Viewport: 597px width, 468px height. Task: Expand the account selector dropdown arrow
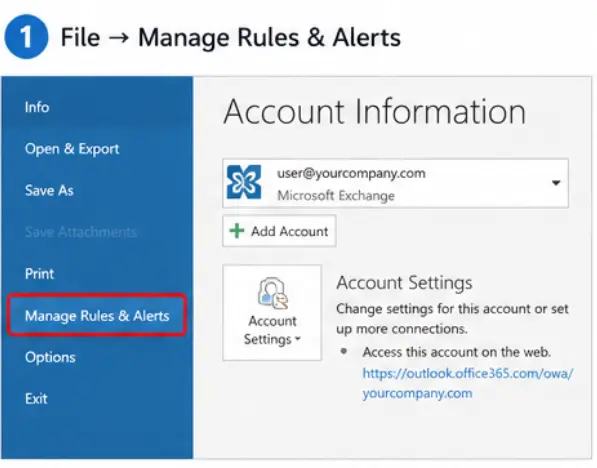556,183
